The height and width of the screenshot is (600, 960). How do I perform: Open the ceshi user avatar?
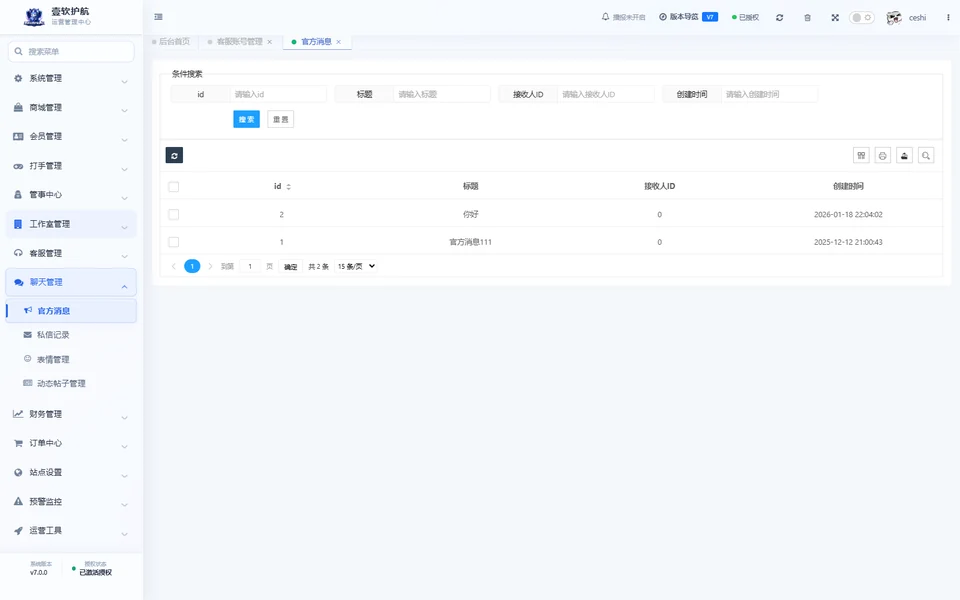[x=894, y=18]
